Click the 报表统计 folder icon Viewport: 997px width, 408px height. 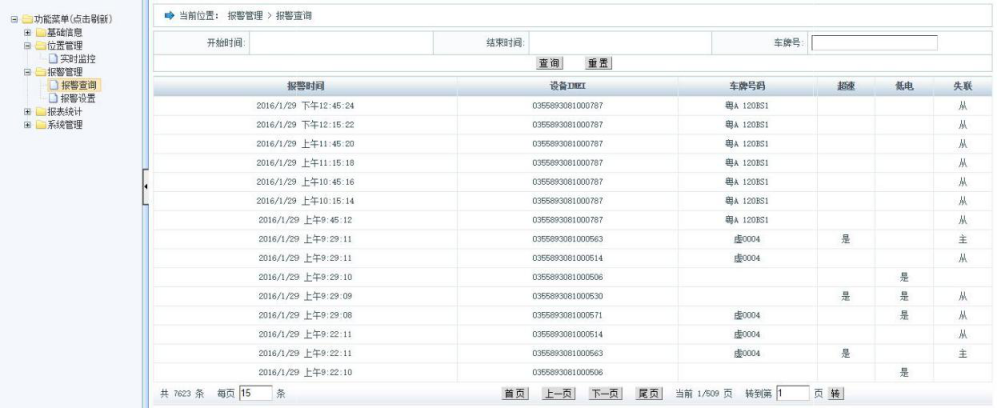point(39,111)
